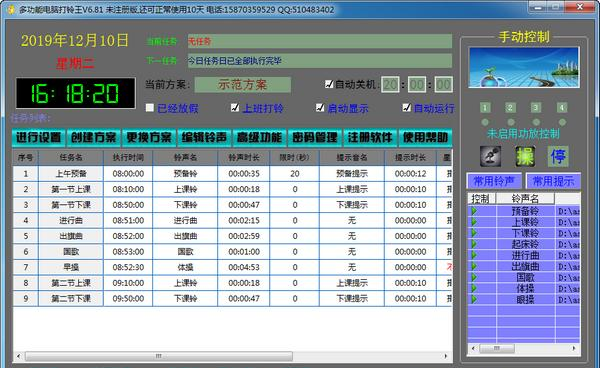Click the task table scroll right arrow
Viewport: 600px width, 368px height.
point(446,356)
